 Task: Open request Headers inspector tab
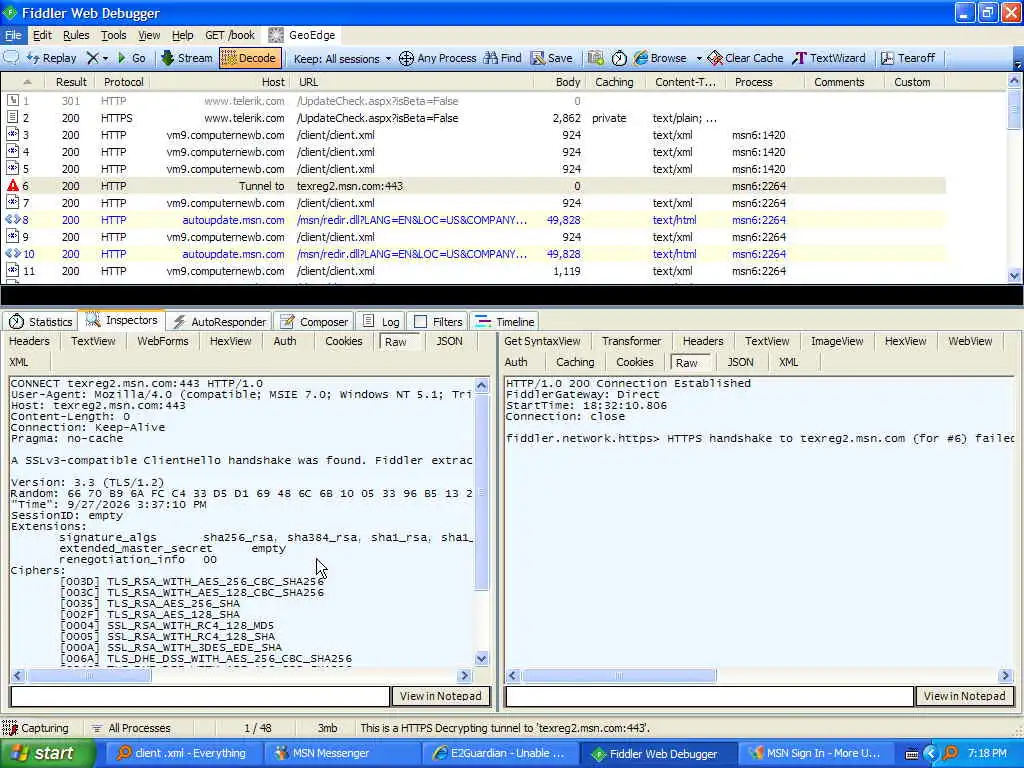[29, 342]
